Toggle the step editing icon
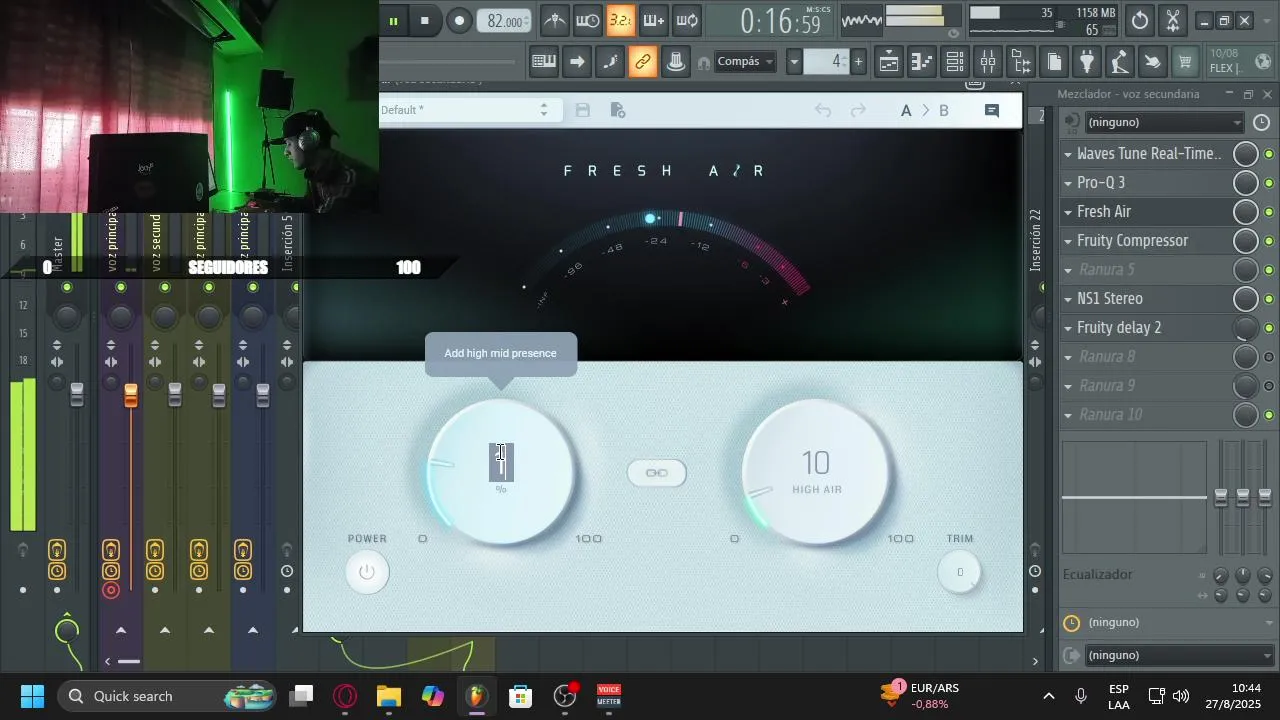Image resolution: width=1280 pixels, height=720 pixels. click(x=610, y=62)
